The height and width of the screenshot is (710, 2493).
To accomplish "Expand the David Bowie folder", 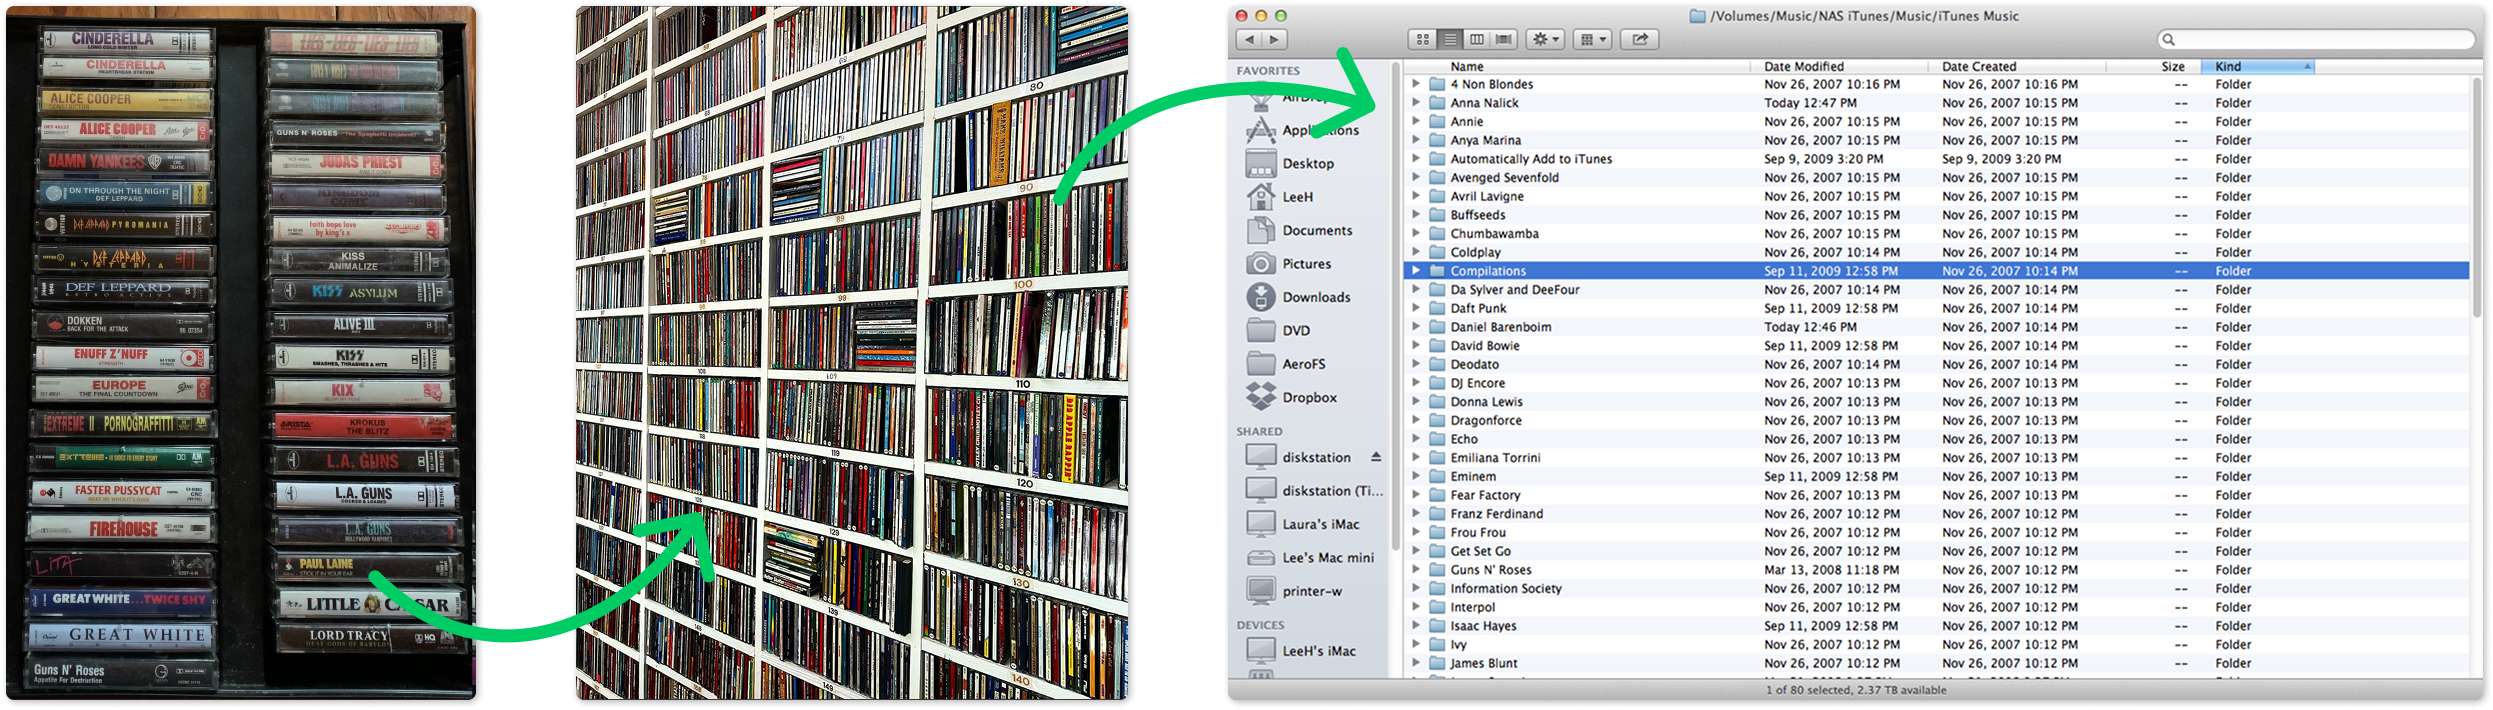I will pos(1416,346).
